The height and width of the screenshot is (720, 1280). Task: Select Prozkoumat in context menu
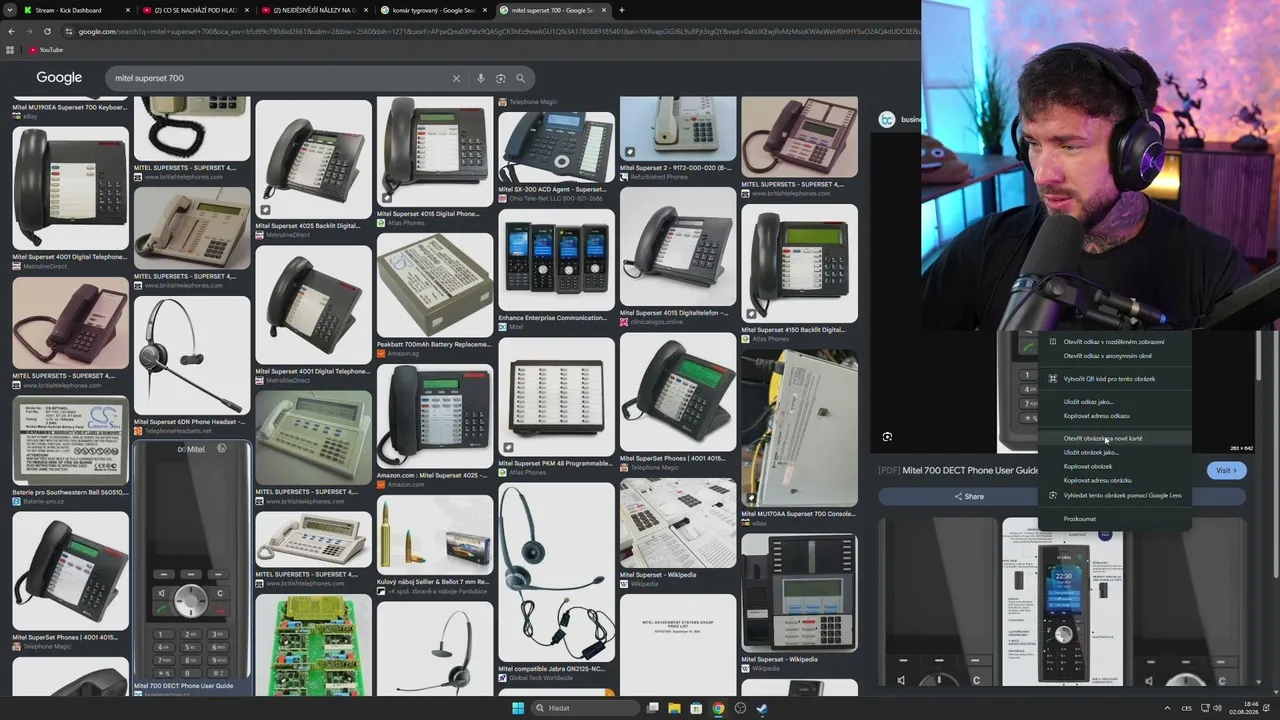[1113, 519]
